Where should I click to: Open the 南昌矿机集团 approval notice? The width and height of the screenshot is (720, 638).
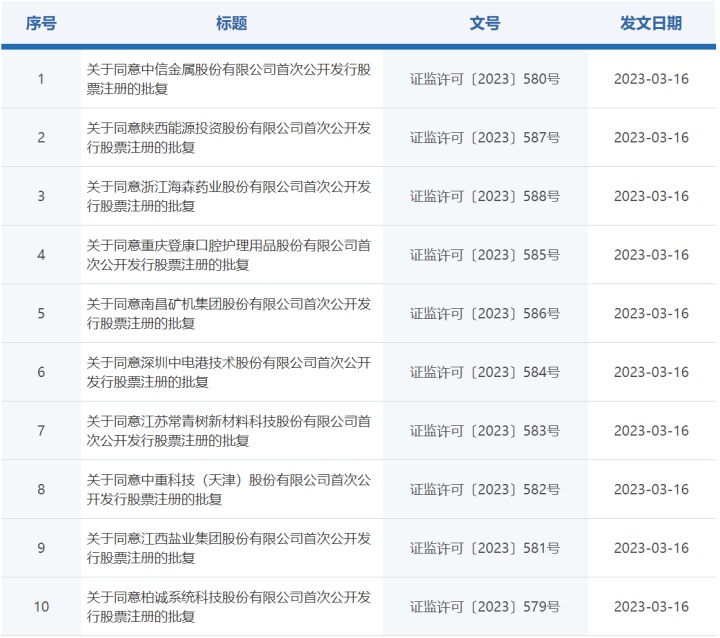tap(228, 313)
